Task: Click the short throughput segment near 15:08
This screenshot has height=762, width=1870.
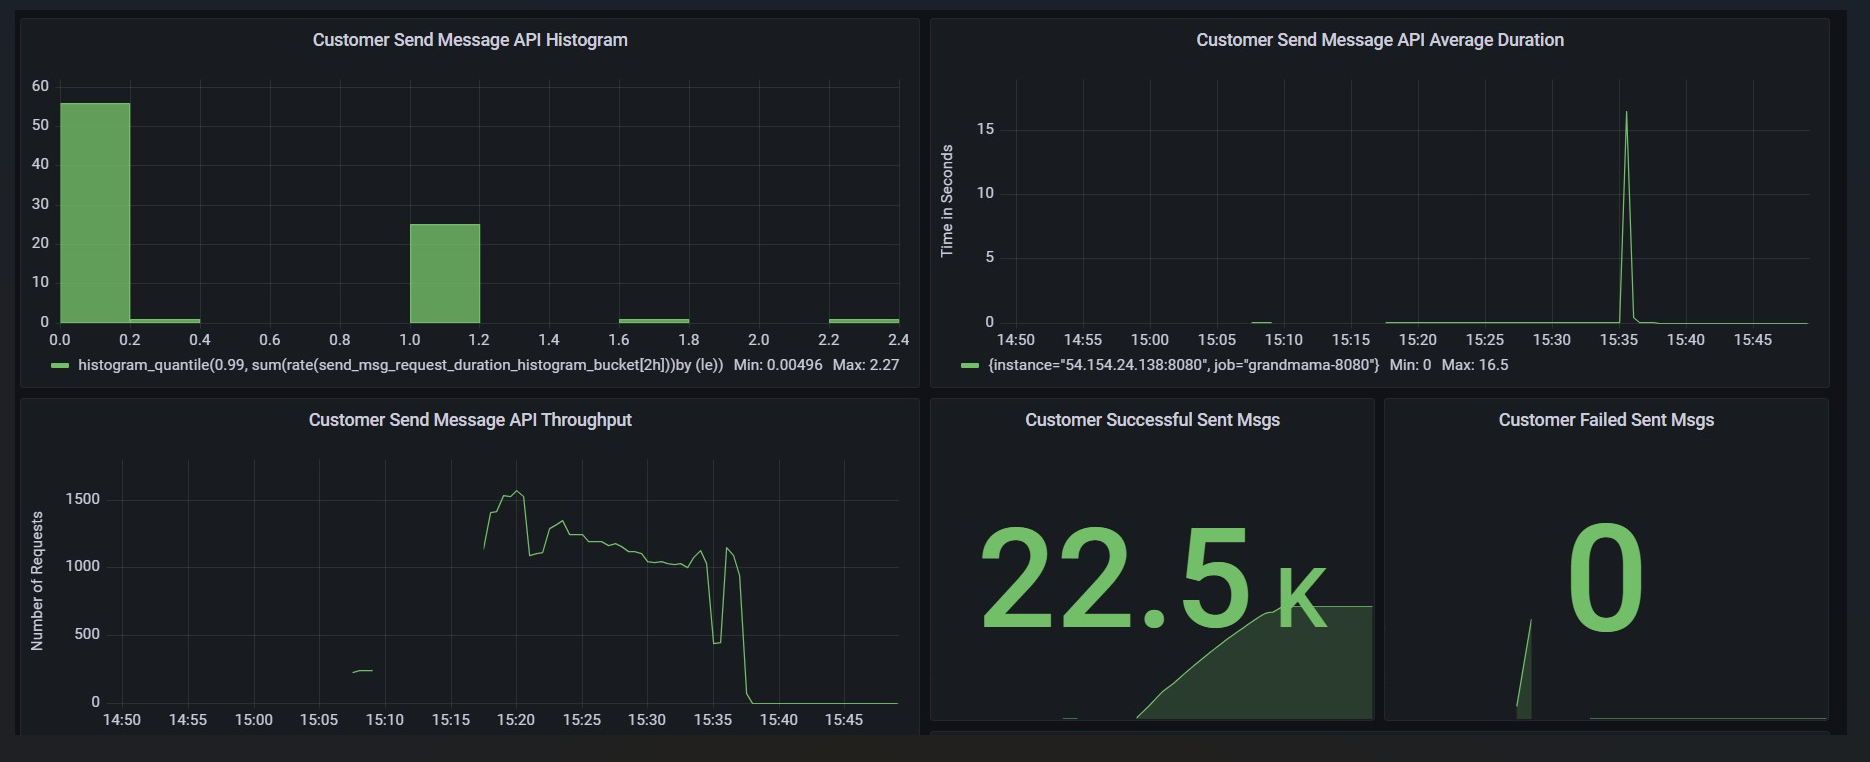Action: tap(363, 671)
